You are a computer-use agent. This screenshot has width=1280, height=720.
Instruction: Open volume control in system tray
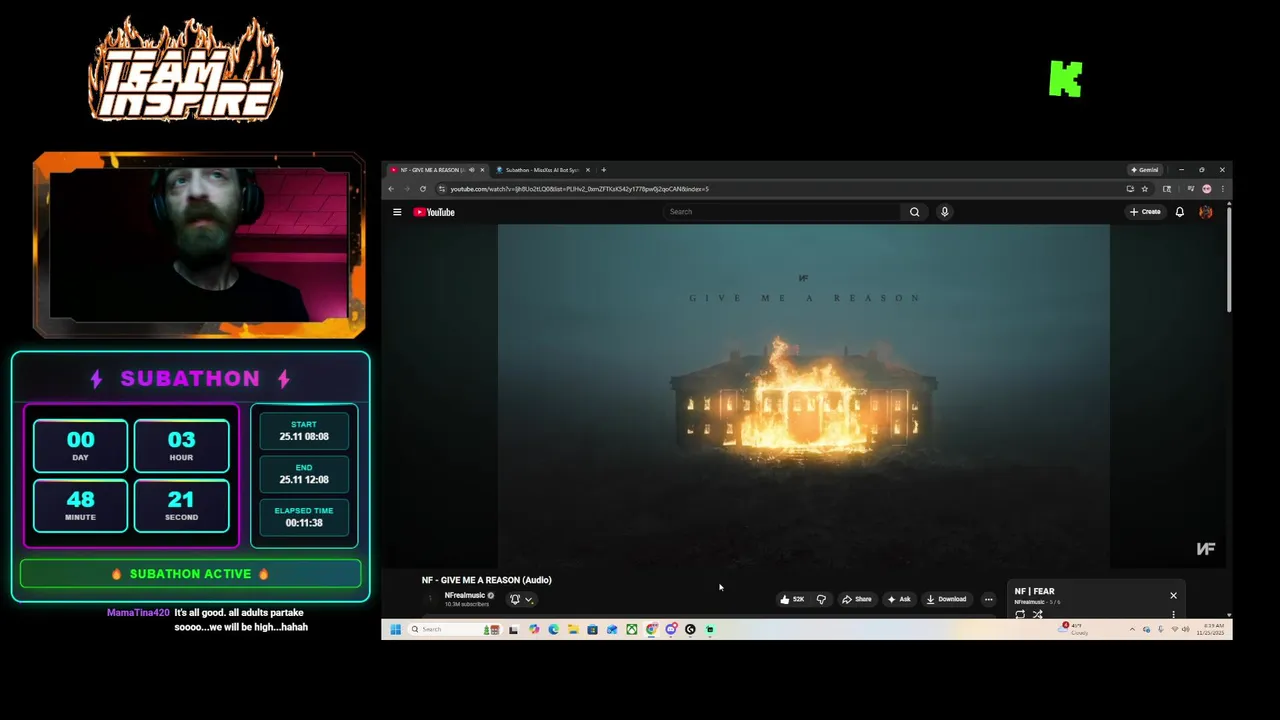pos(1185,629)
